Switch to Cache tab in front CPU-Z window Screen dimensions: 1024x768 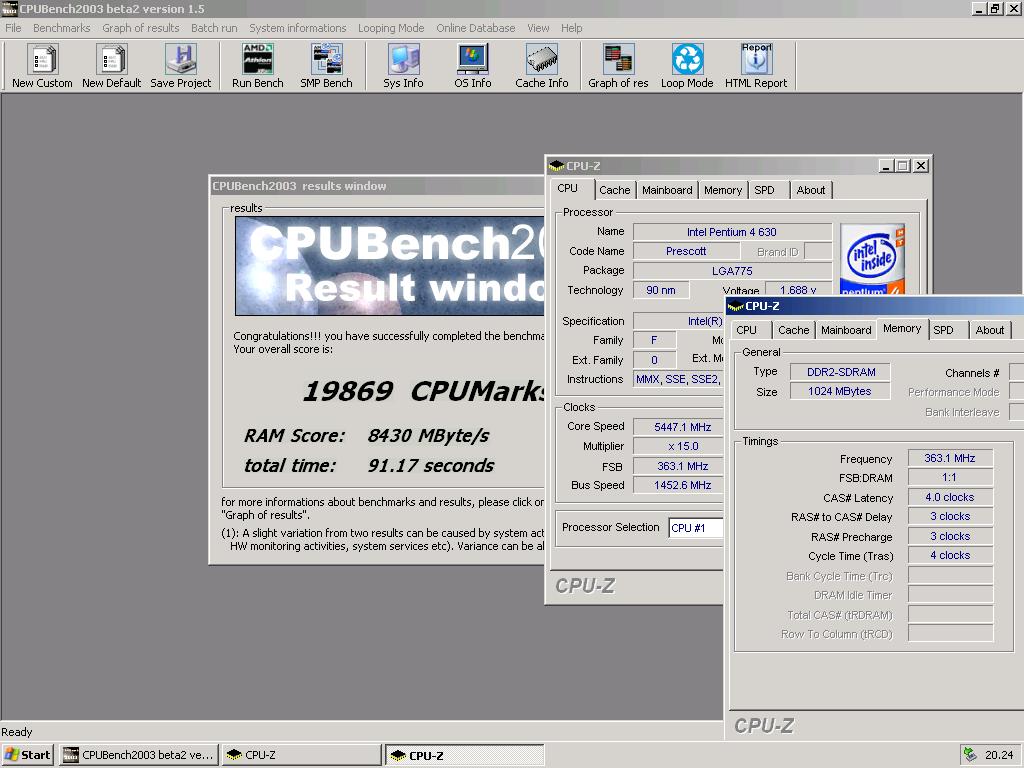coord(793,330)
